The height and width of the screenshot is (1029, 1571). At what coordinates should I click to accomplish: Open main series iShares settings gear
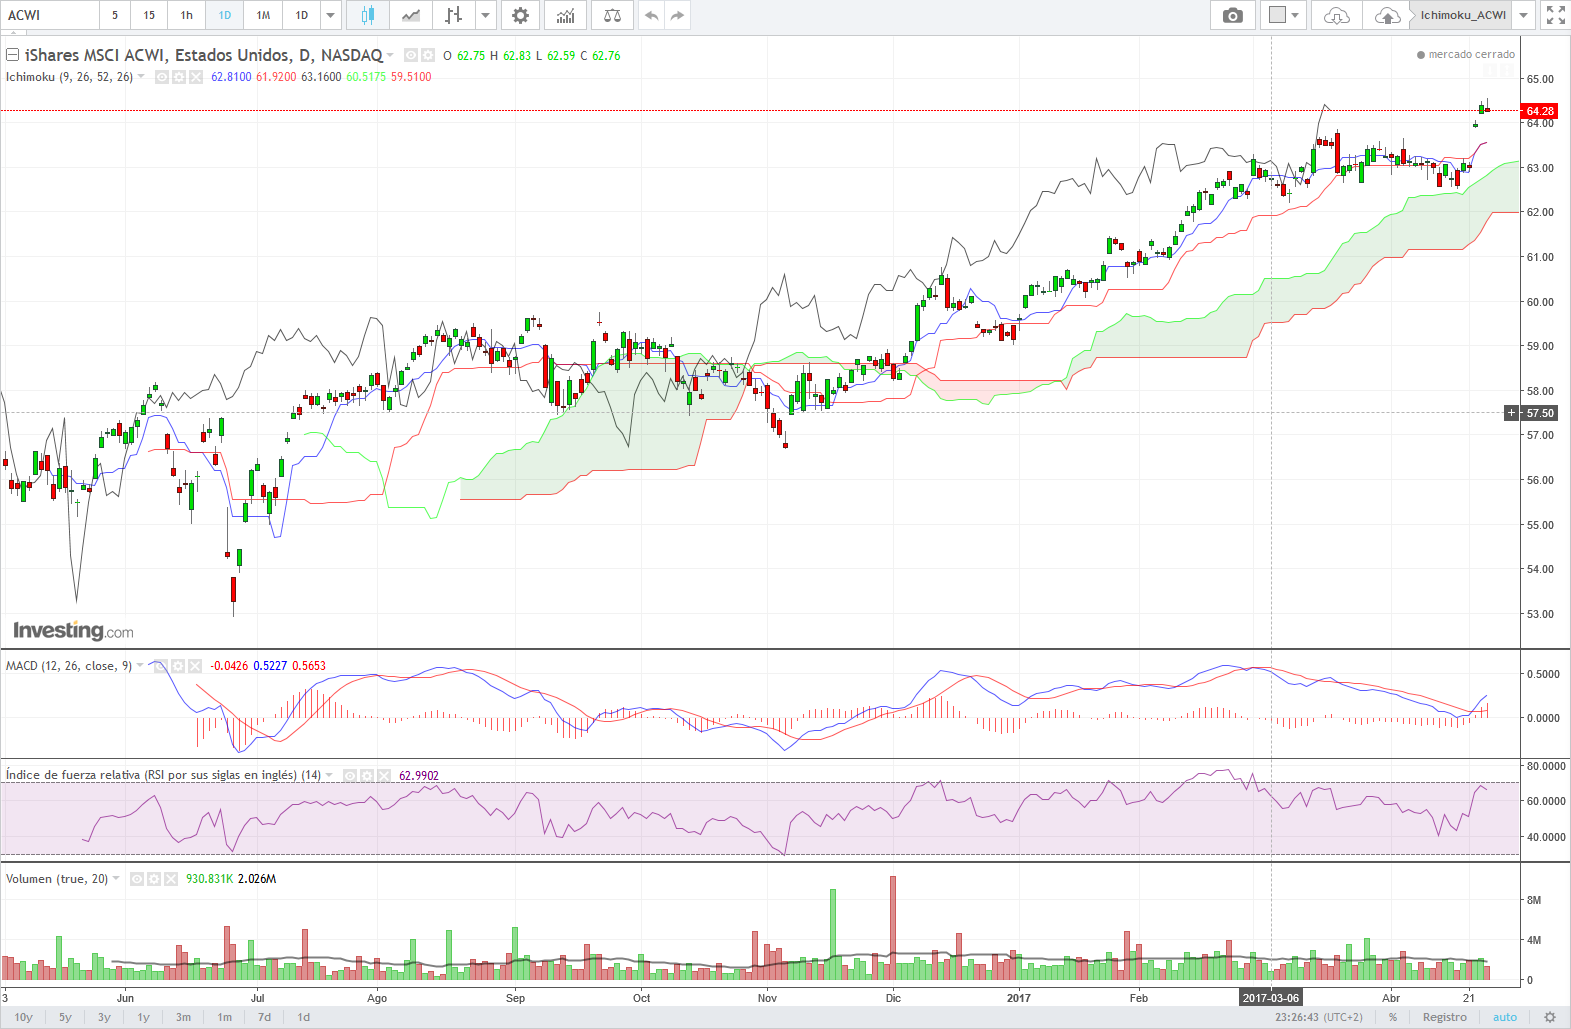[427, 56]
